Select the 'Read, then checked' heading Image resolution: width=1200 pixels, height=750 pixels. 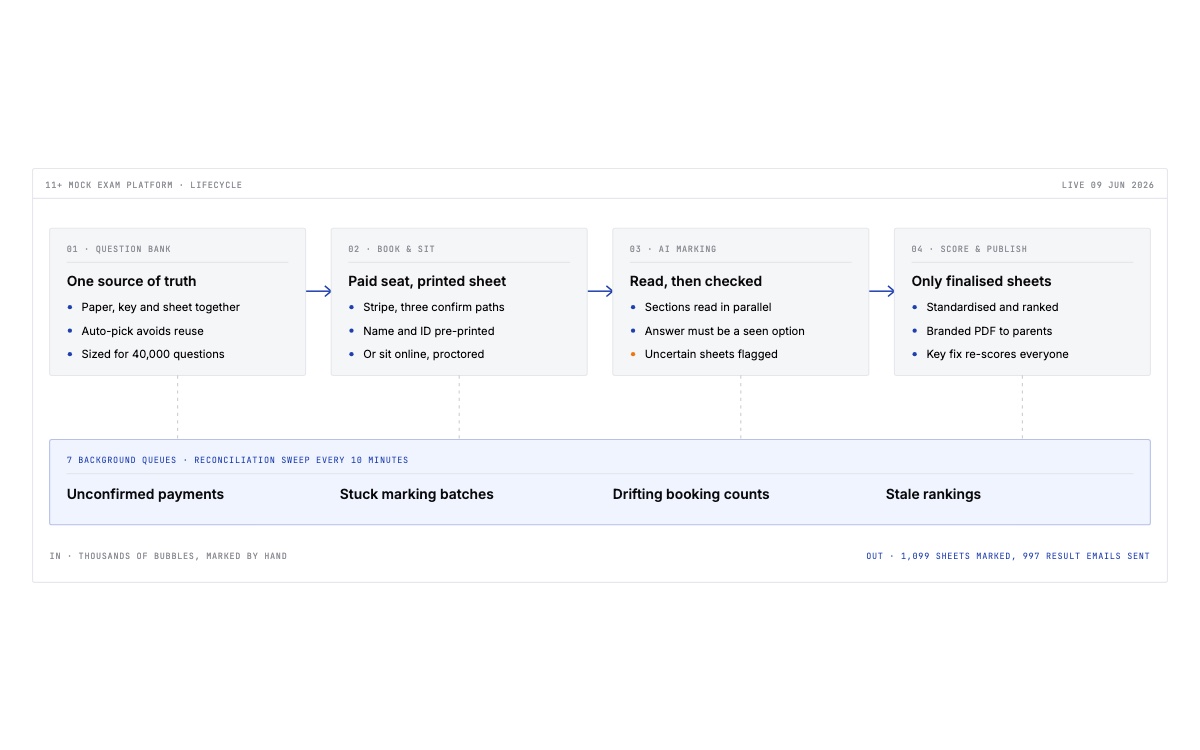[696, 281]
